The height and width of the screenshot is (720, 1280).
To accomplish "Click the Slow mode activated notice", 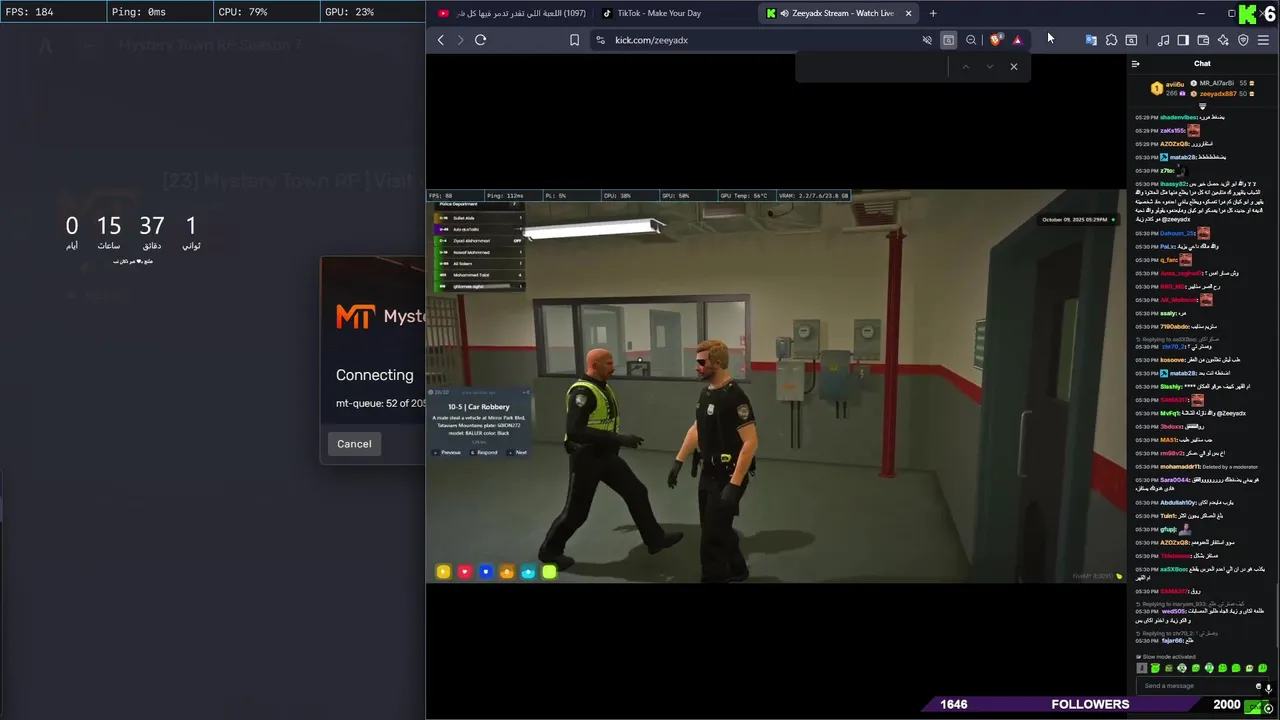I will point(1166,657).
